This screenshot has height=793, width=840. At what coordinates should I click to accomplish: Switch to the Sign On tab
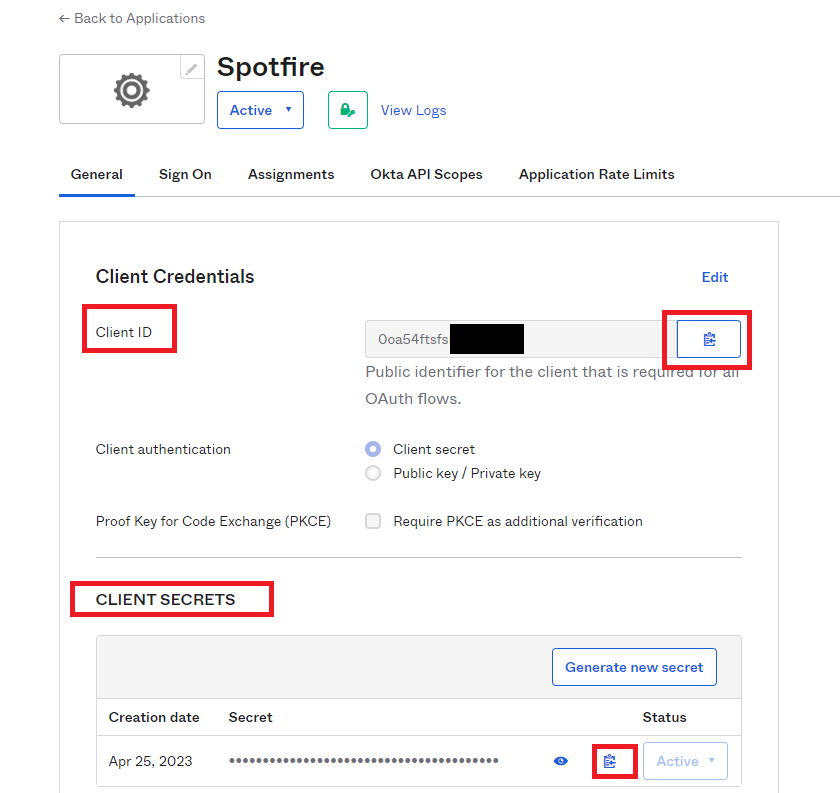point(185,174)
